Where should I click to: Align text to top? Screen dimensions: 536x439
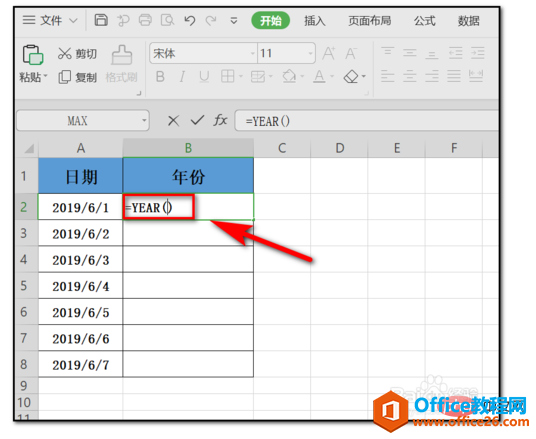(388, 53)
